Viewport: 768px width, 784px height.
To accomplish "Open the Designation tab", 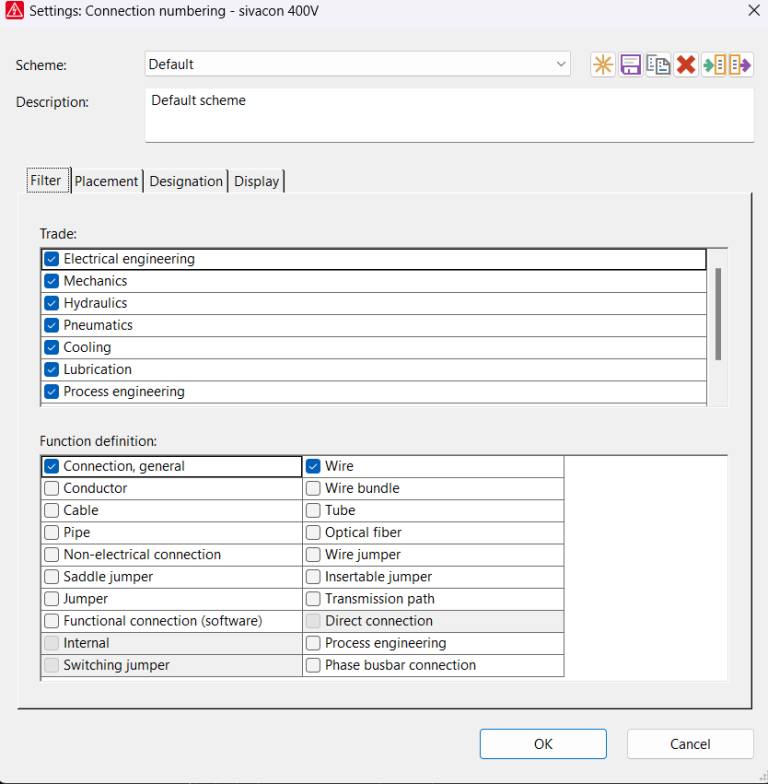I will 186,182.
